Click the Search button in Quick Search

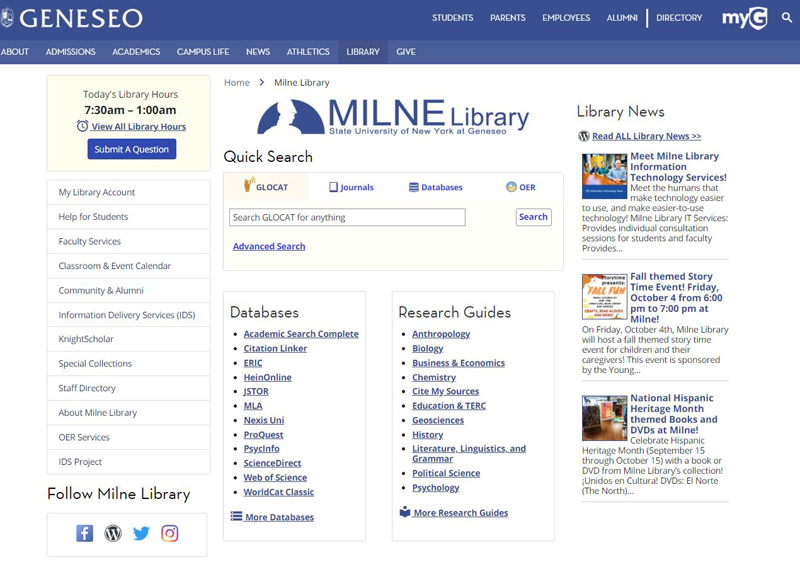(x=533, y=217)
